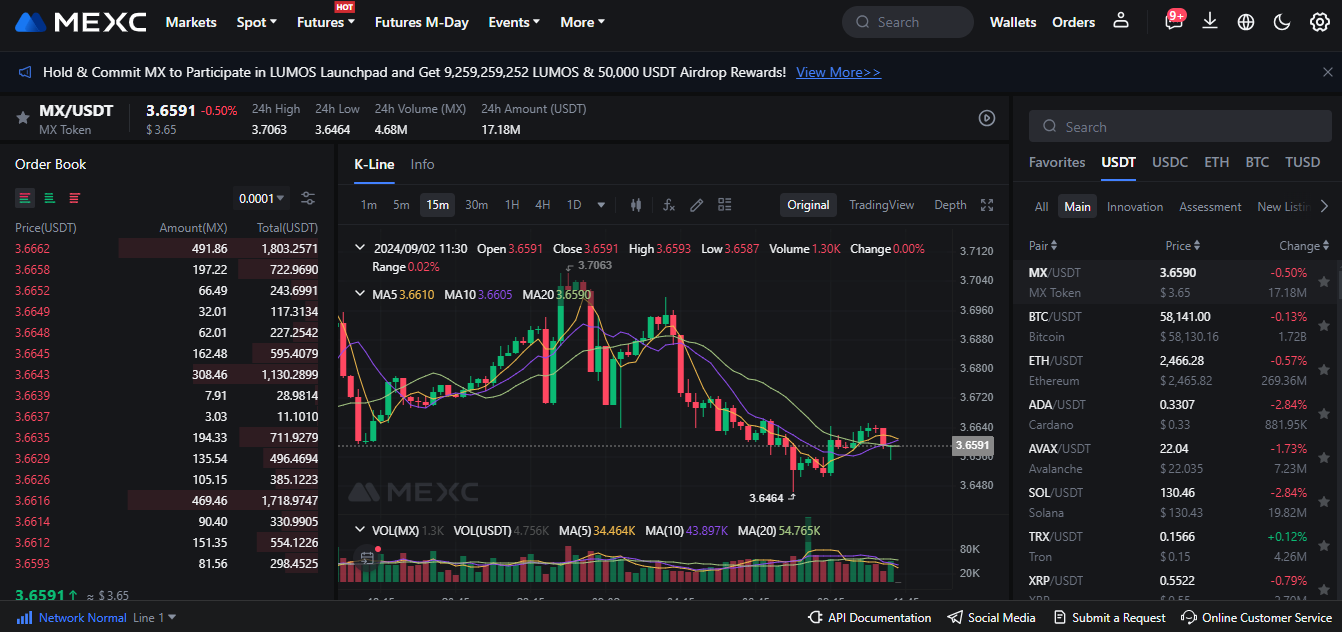Image resolution: width=1342 pixels, height=632 pixels.
Task: Click the top navigation Search field
Action: (x=908, y=22)
